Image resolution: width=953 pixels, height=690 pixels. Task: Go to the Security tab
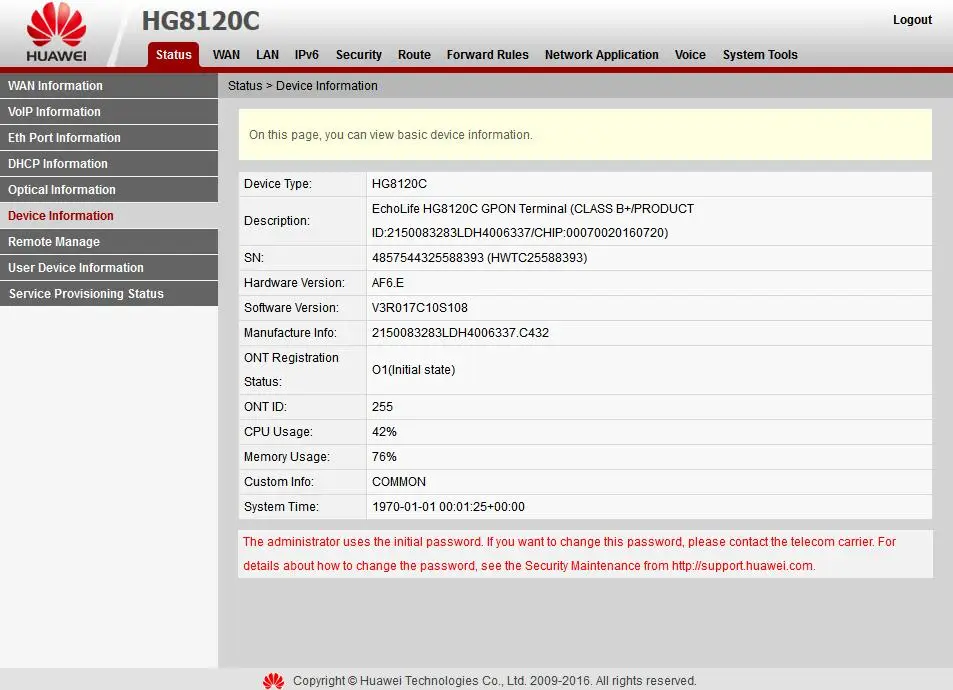coord(359,55)
